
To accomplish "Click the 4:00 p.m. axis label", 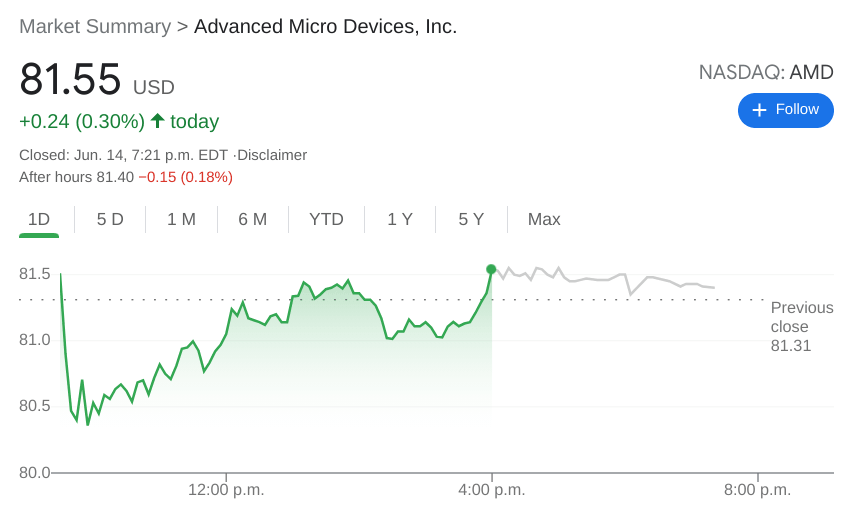I will point(492,490).
